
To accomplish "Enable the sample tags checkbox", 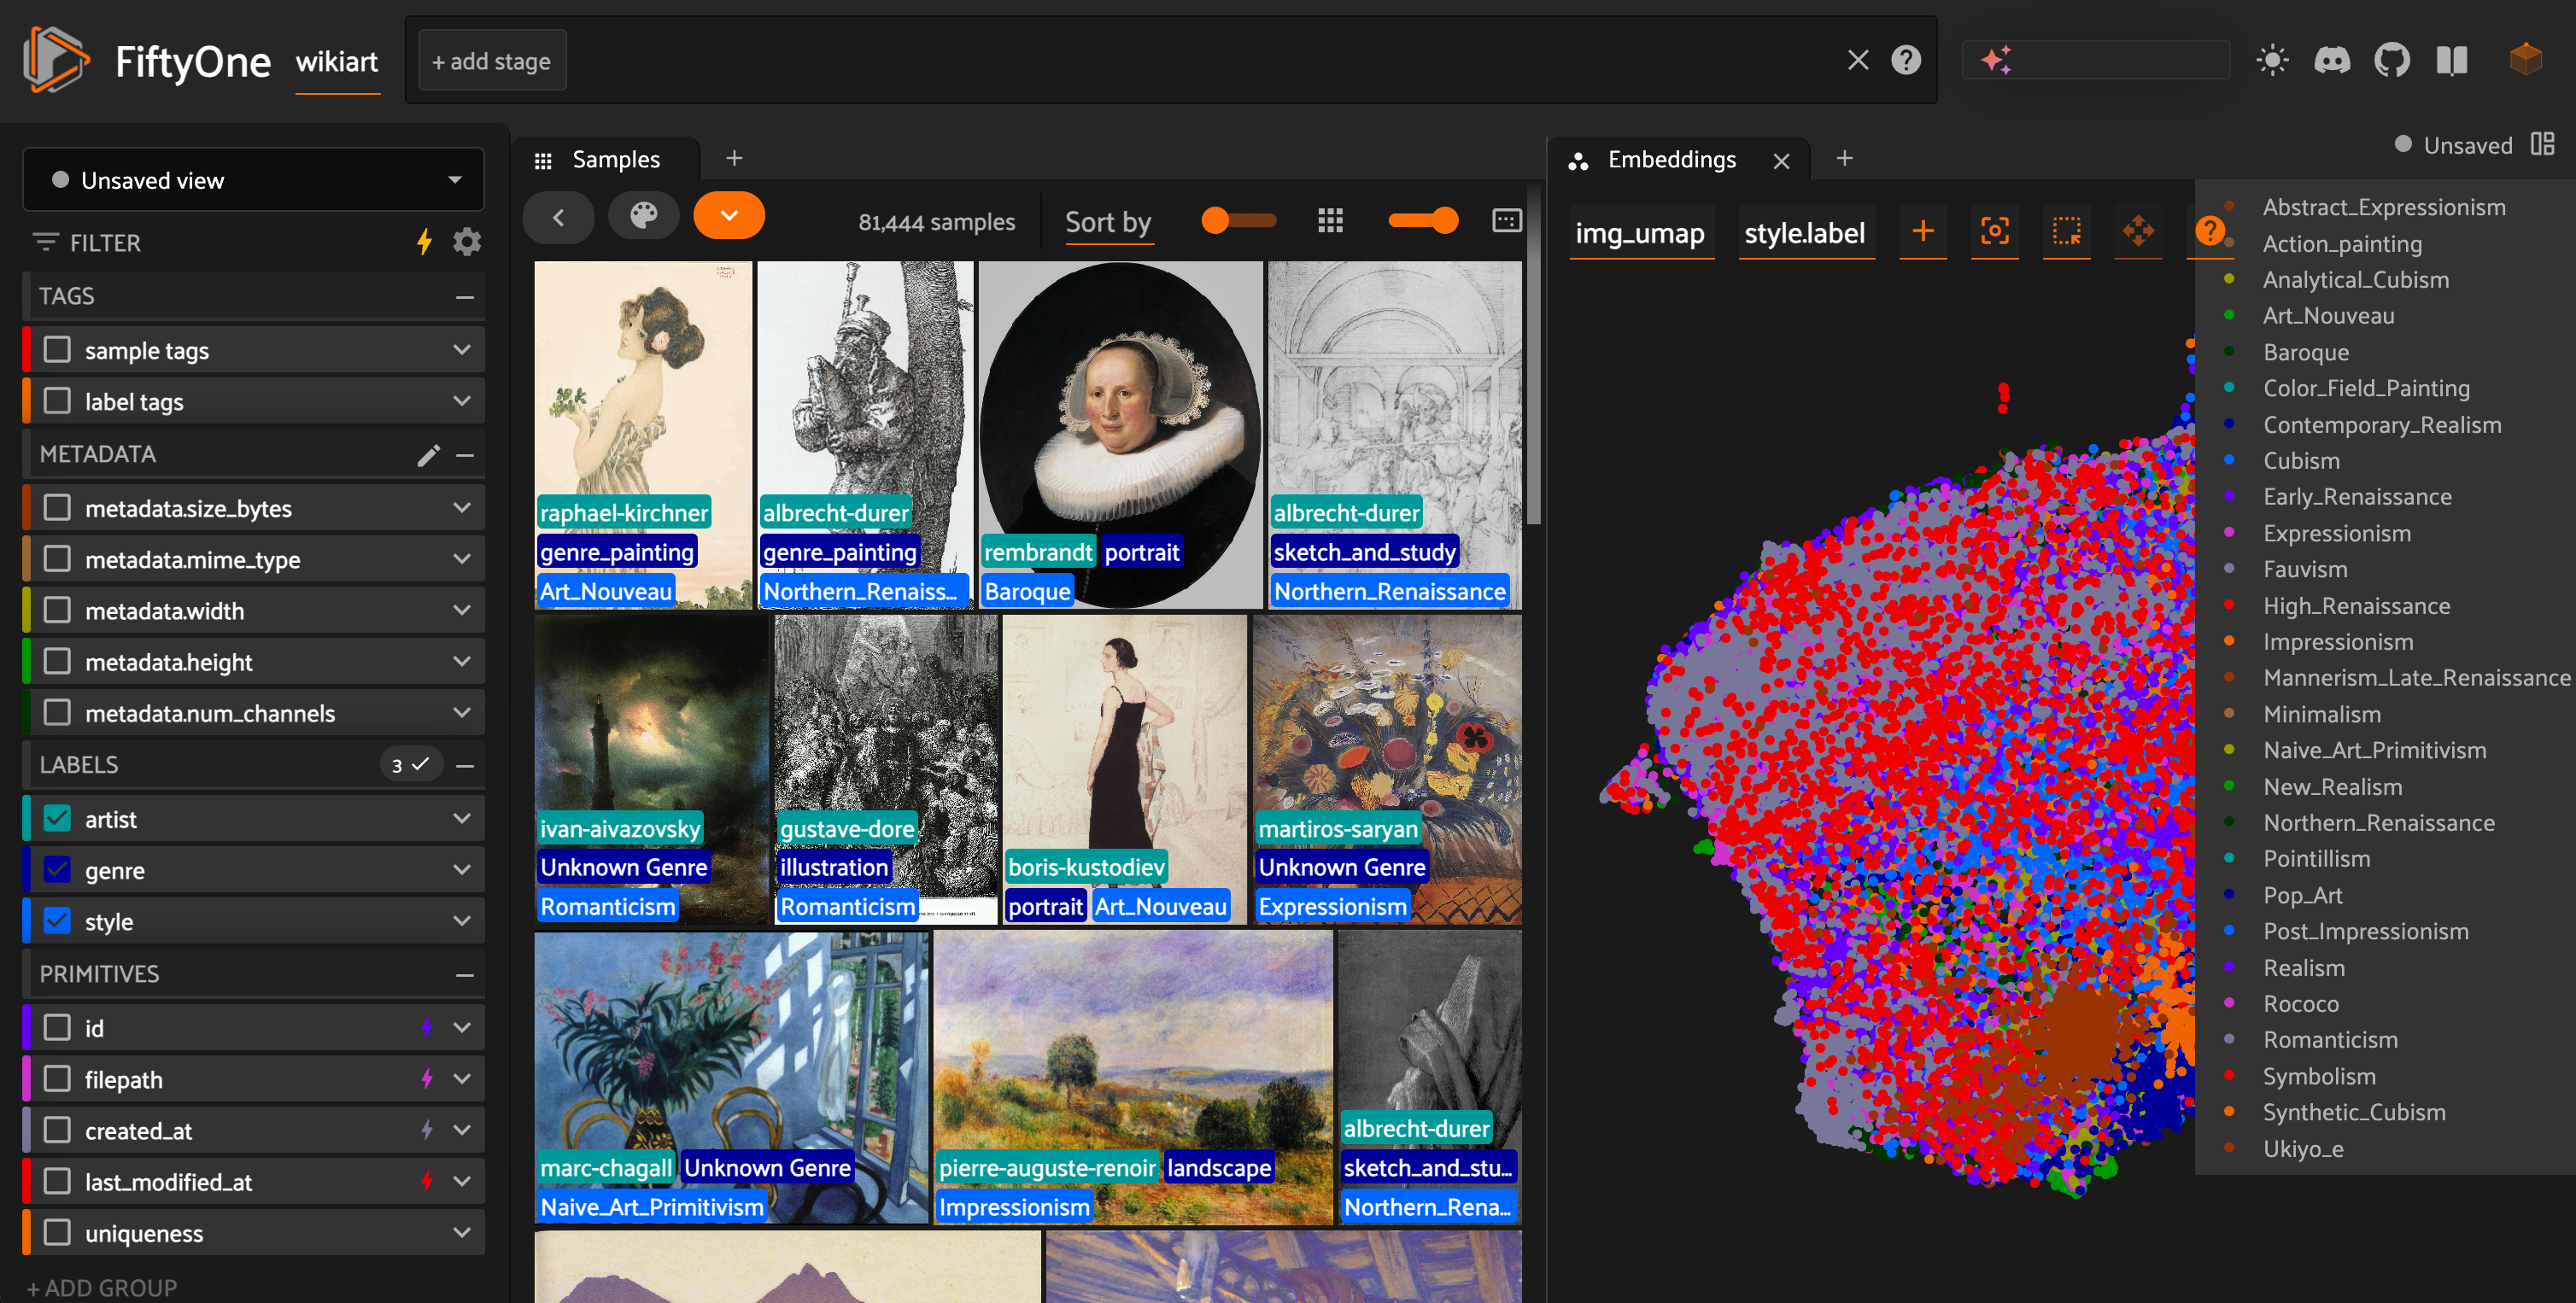I will point(58,350).
